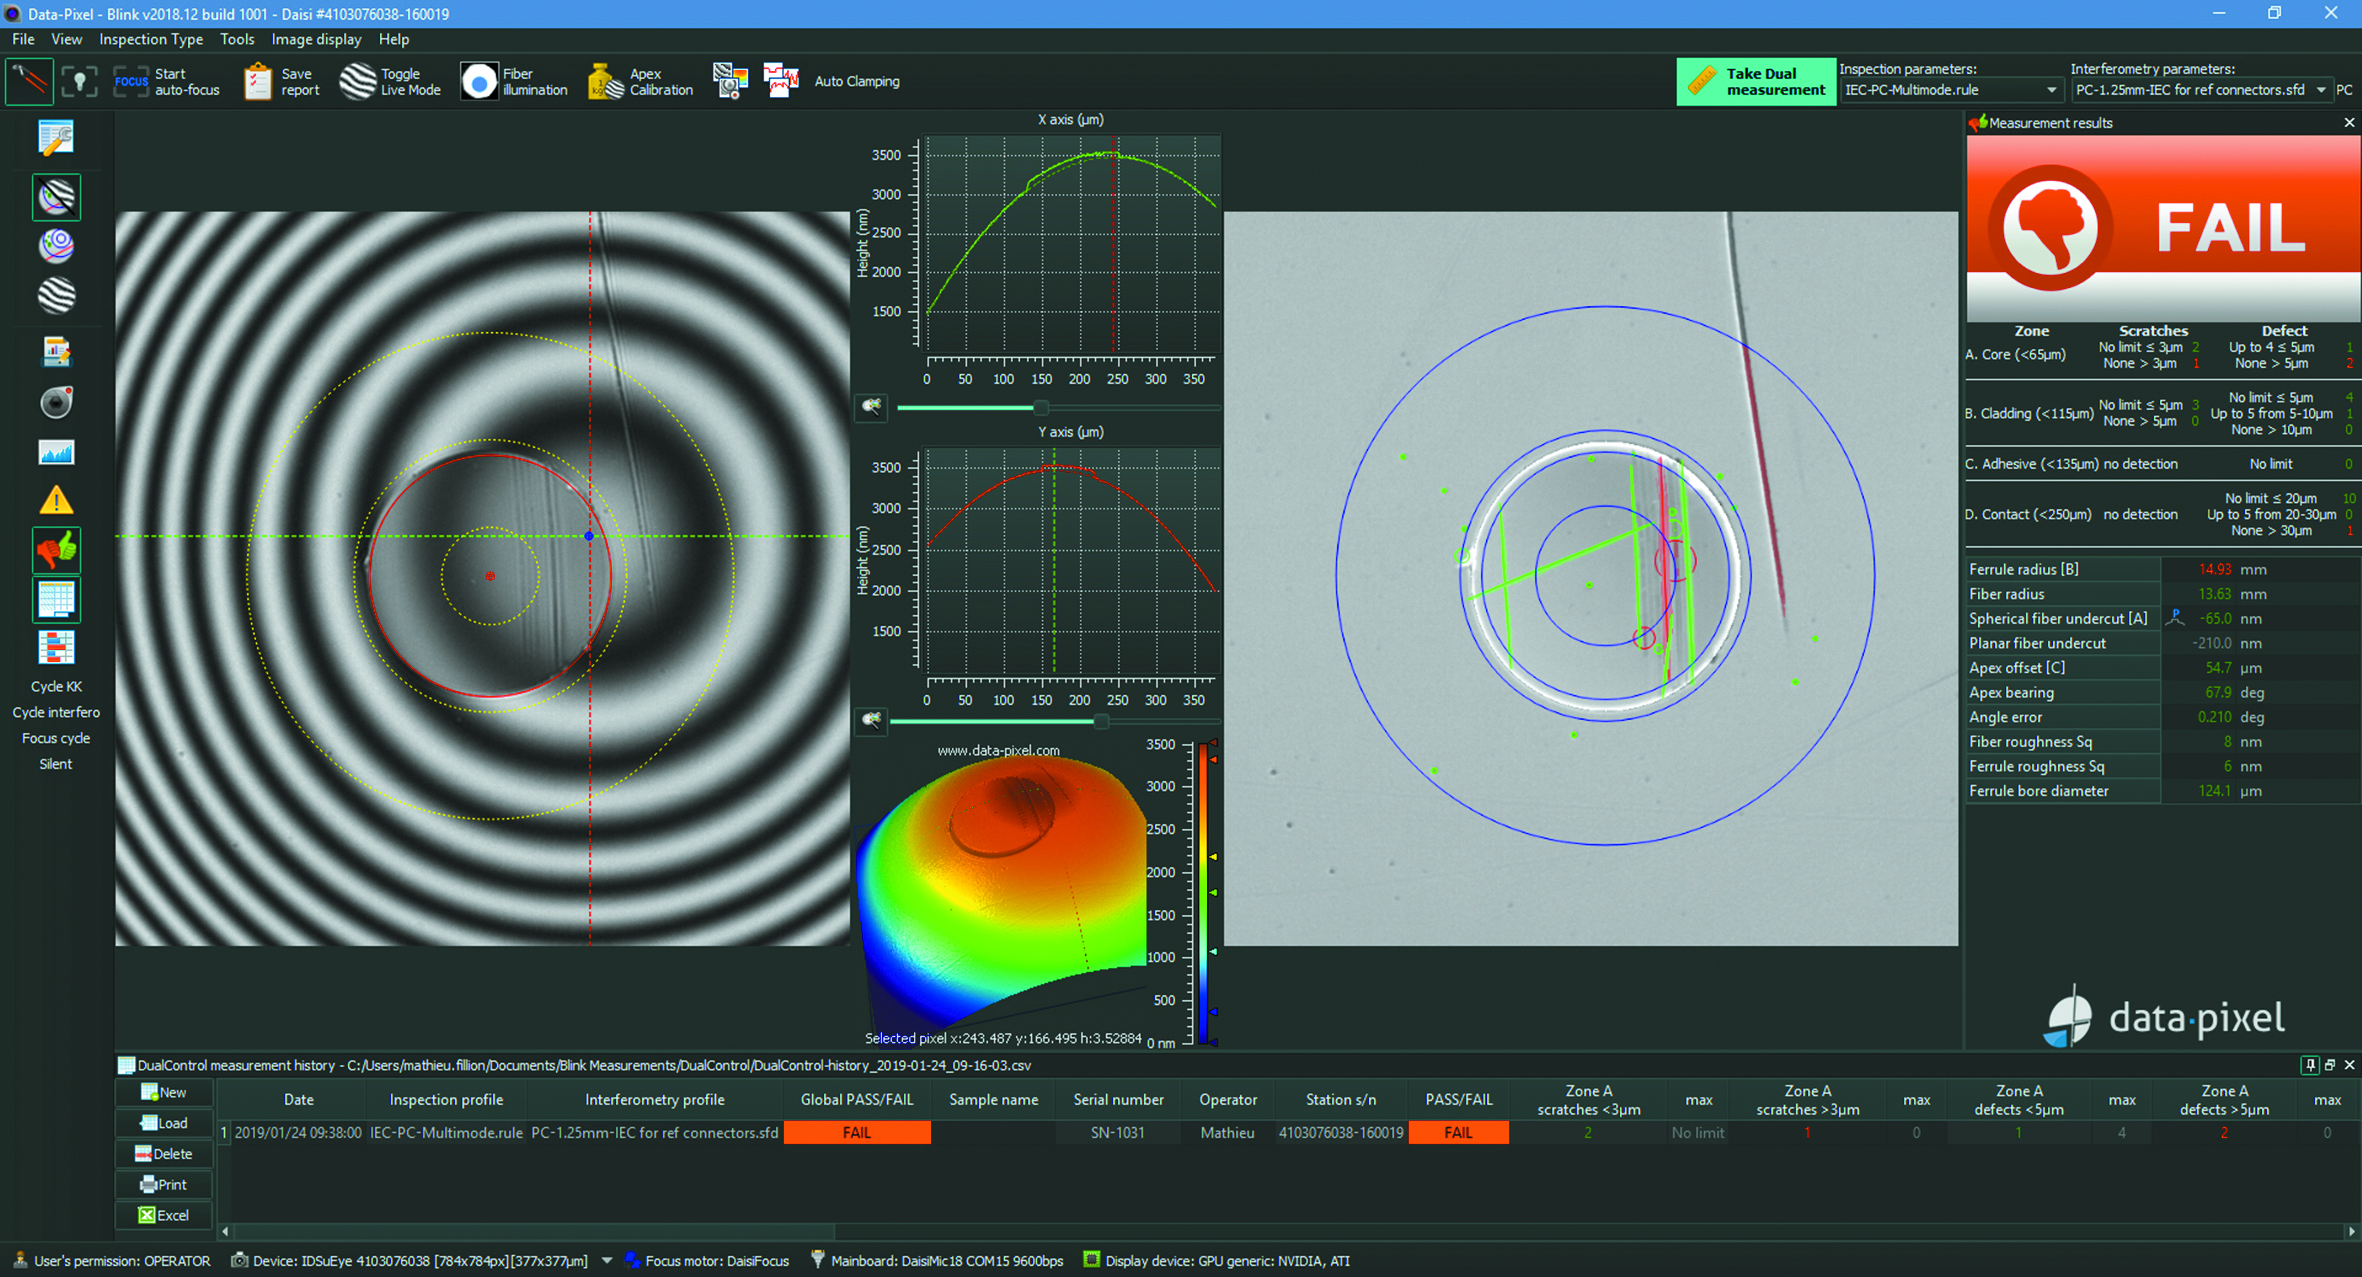Open the Inspection Type menu
This screenshot has height=1277, width=2362.
(151, 39)
